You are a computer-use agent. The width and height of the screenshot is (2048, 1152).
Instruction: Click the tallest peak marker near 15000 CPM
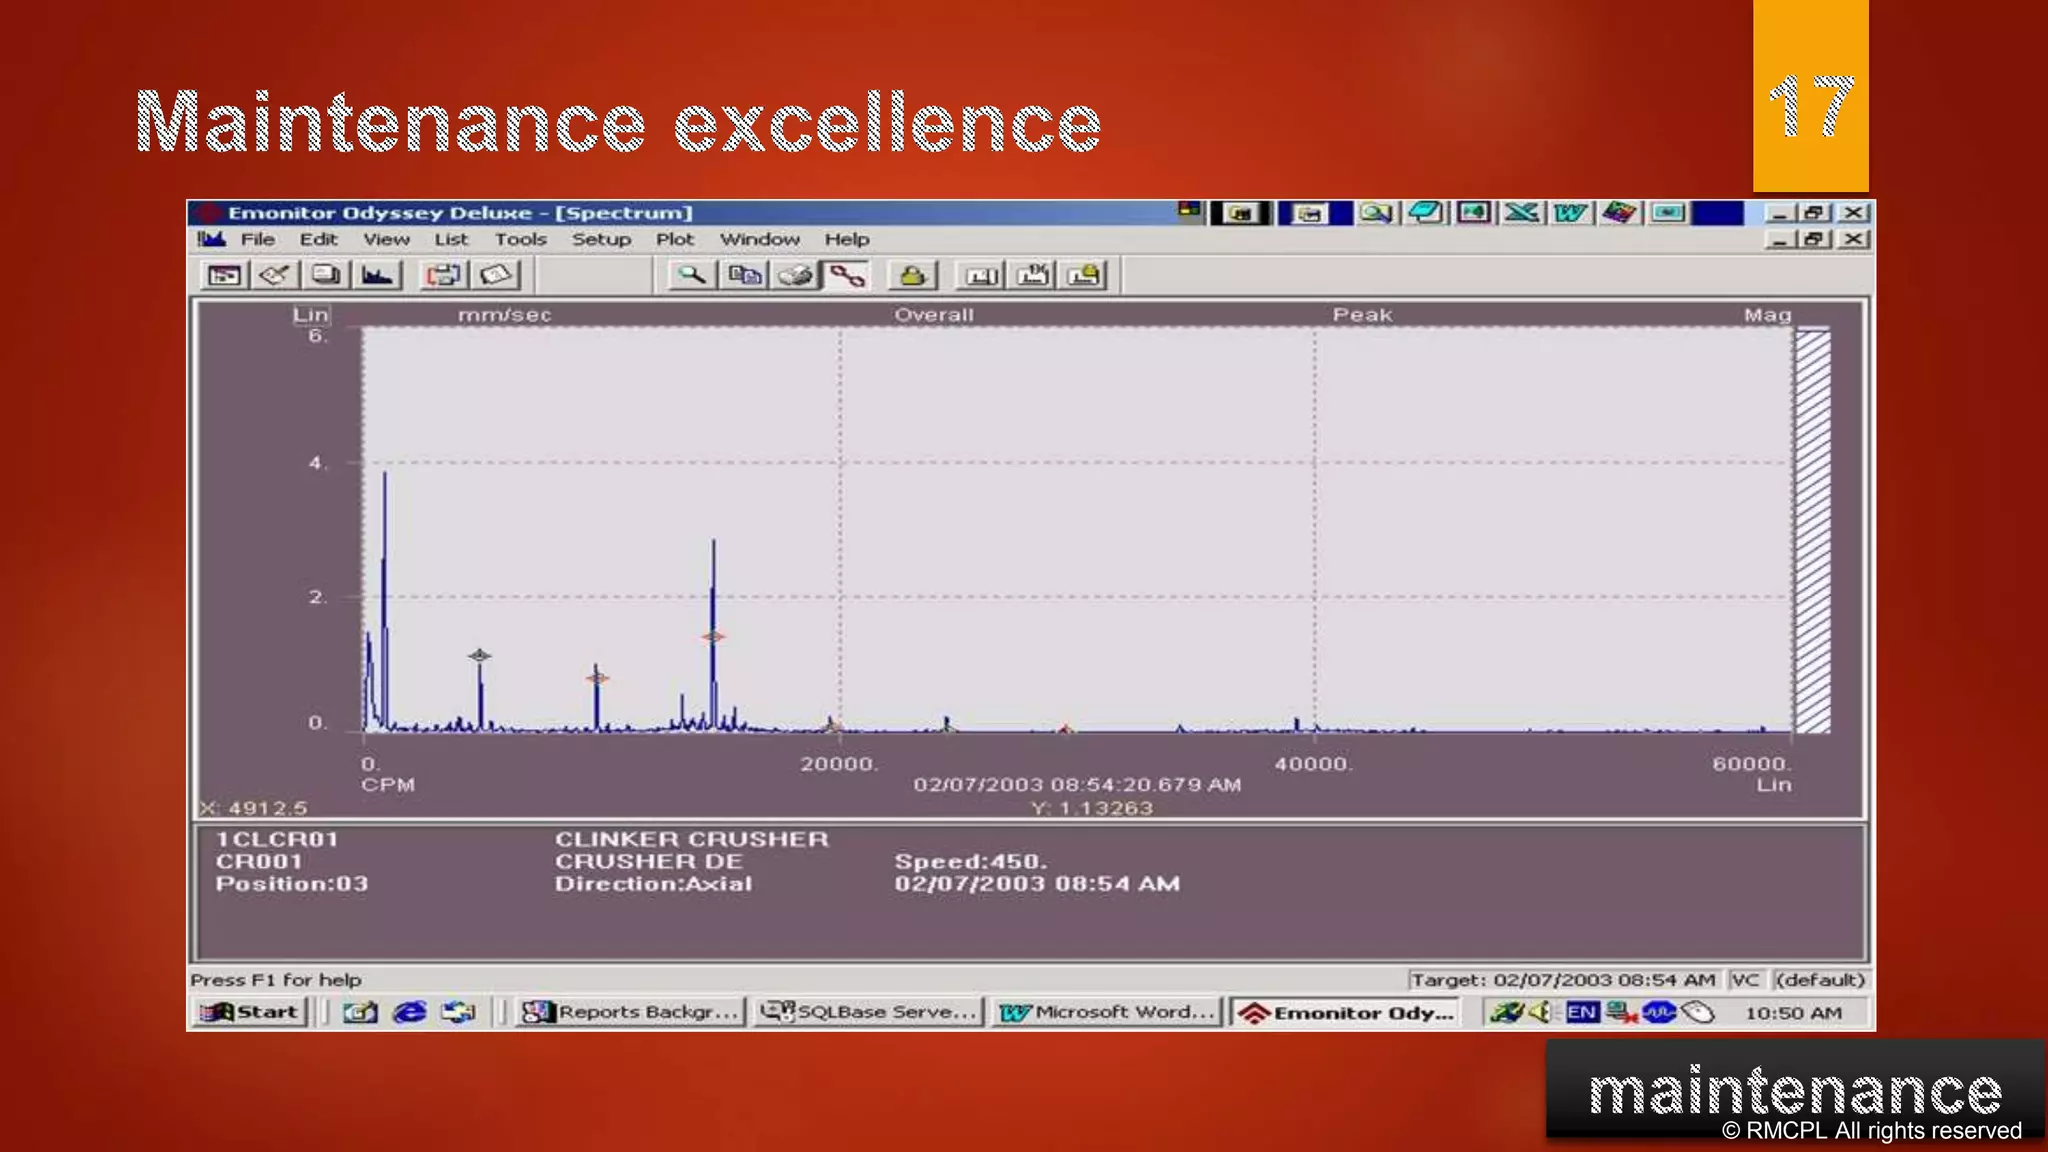713,636
